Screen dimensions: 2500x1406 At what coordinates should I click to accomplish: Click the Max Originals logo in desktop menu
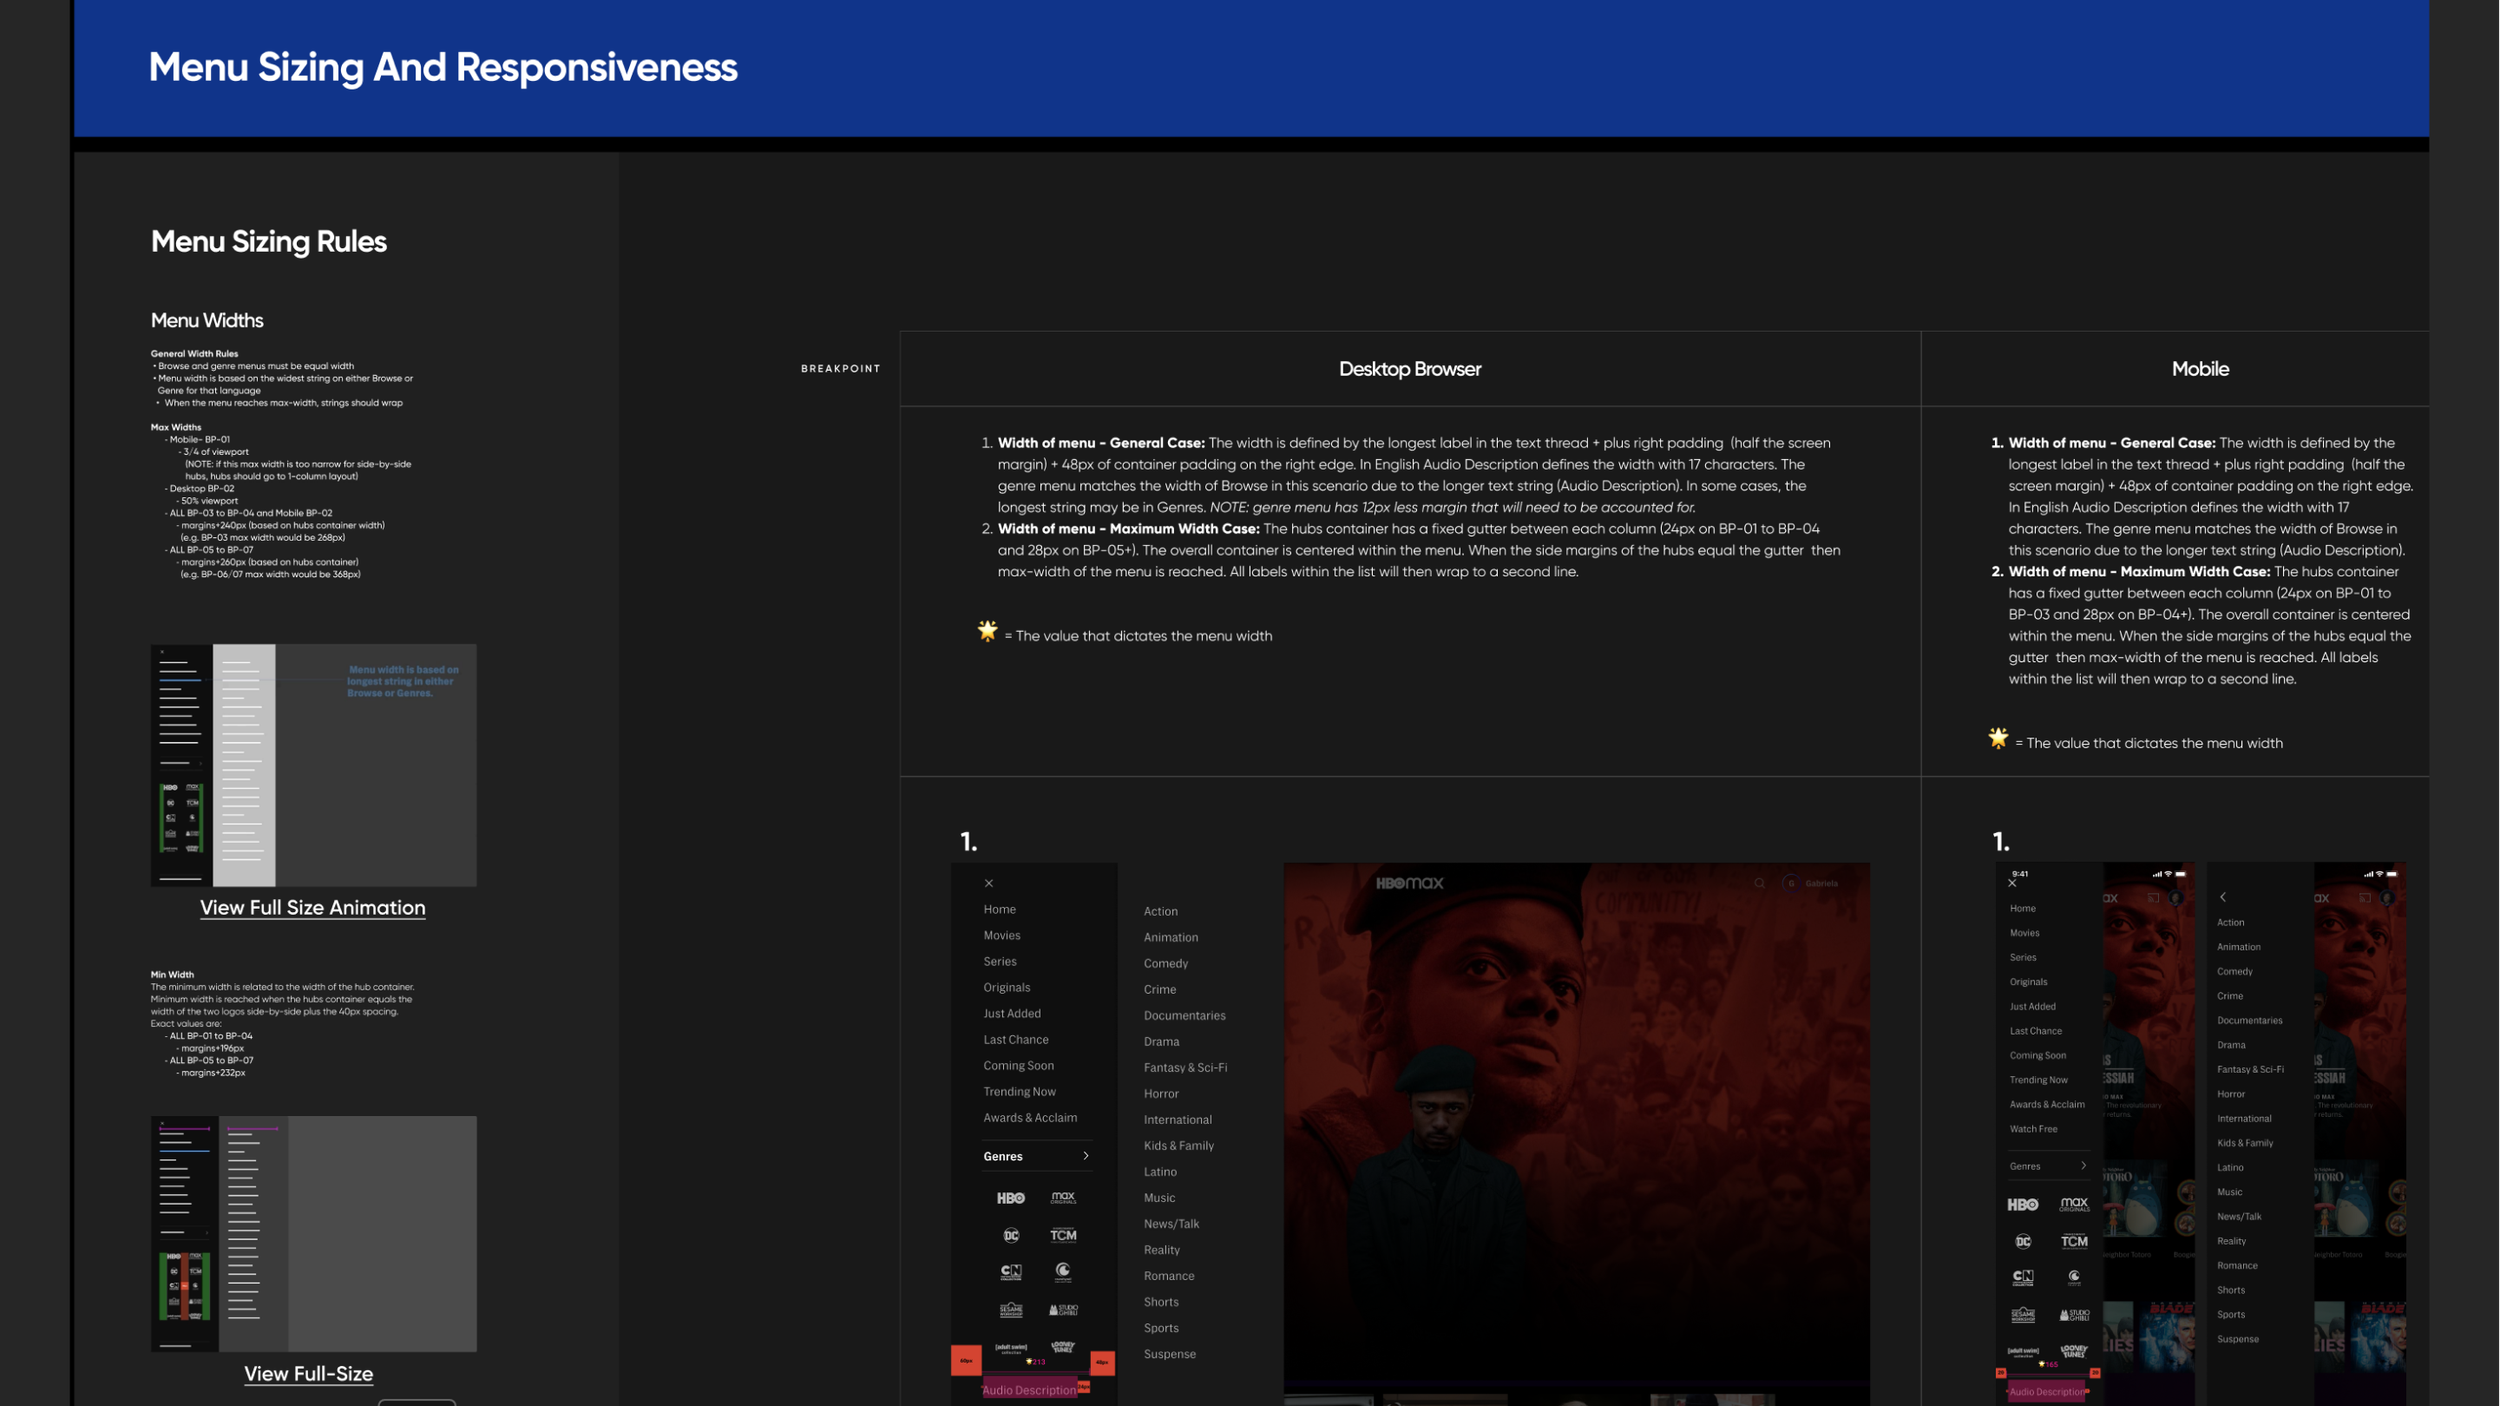tap(1063, 1197)
